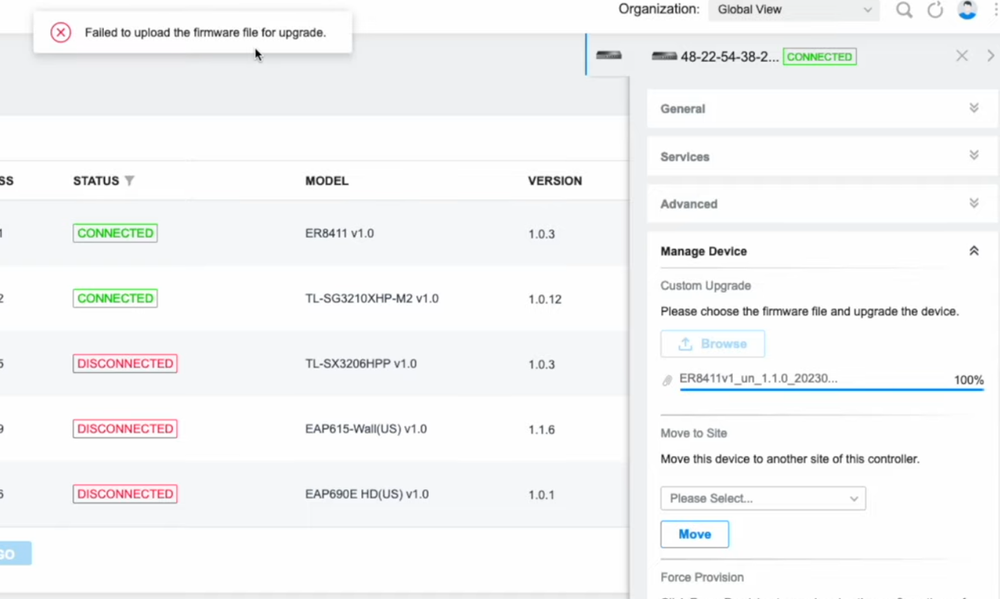
Task: Open the Please Select site dropdown
Action: click(x=763, y=498)
